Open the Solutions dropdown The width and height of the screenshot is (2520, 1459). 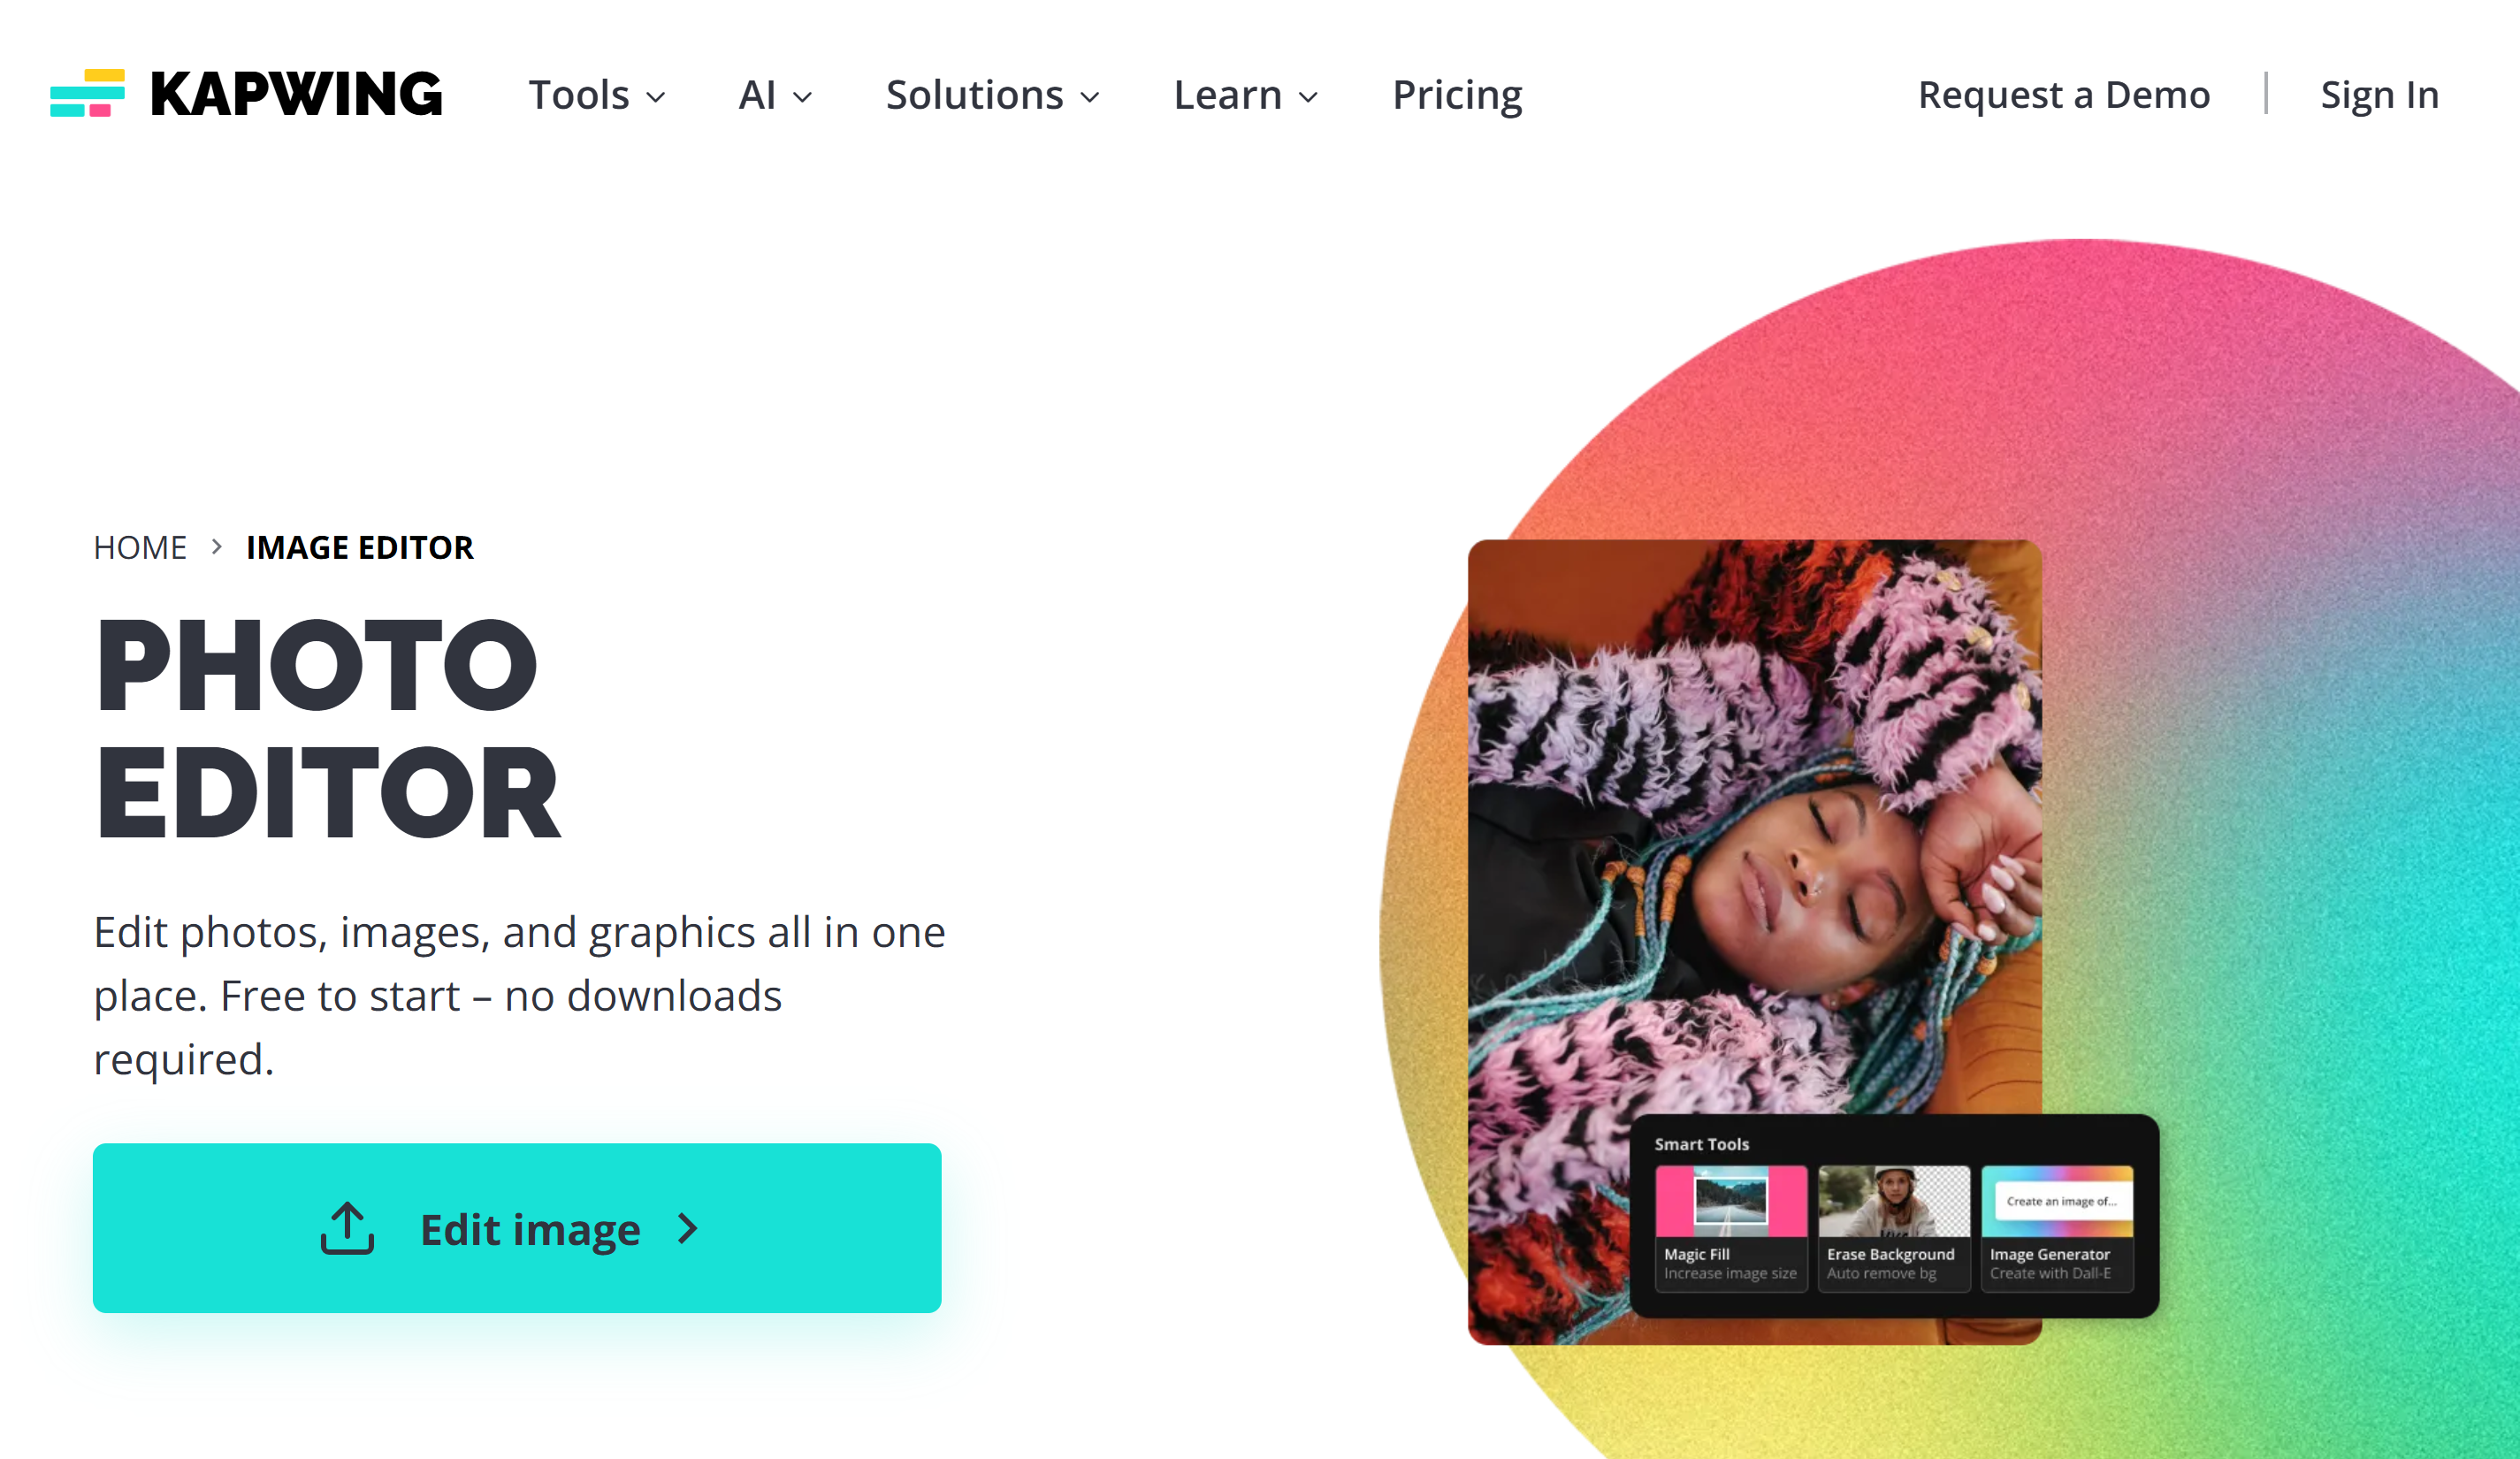(992, 96)
